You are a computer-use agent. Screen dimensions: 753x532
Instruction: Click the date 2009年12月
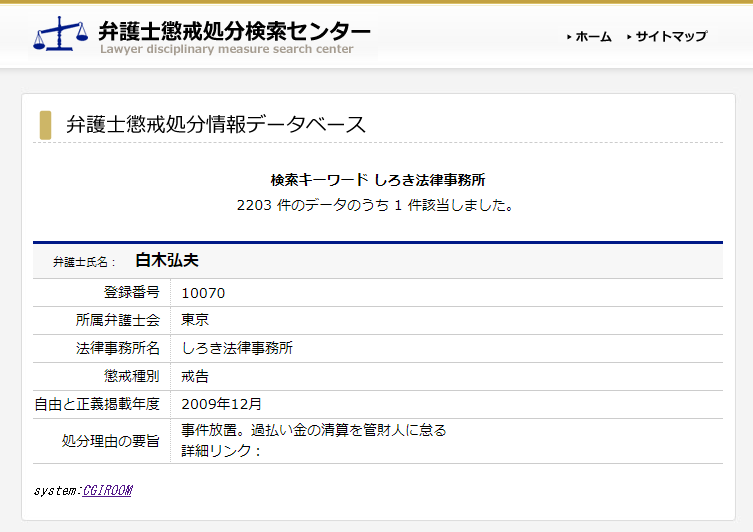pos(221,404)
